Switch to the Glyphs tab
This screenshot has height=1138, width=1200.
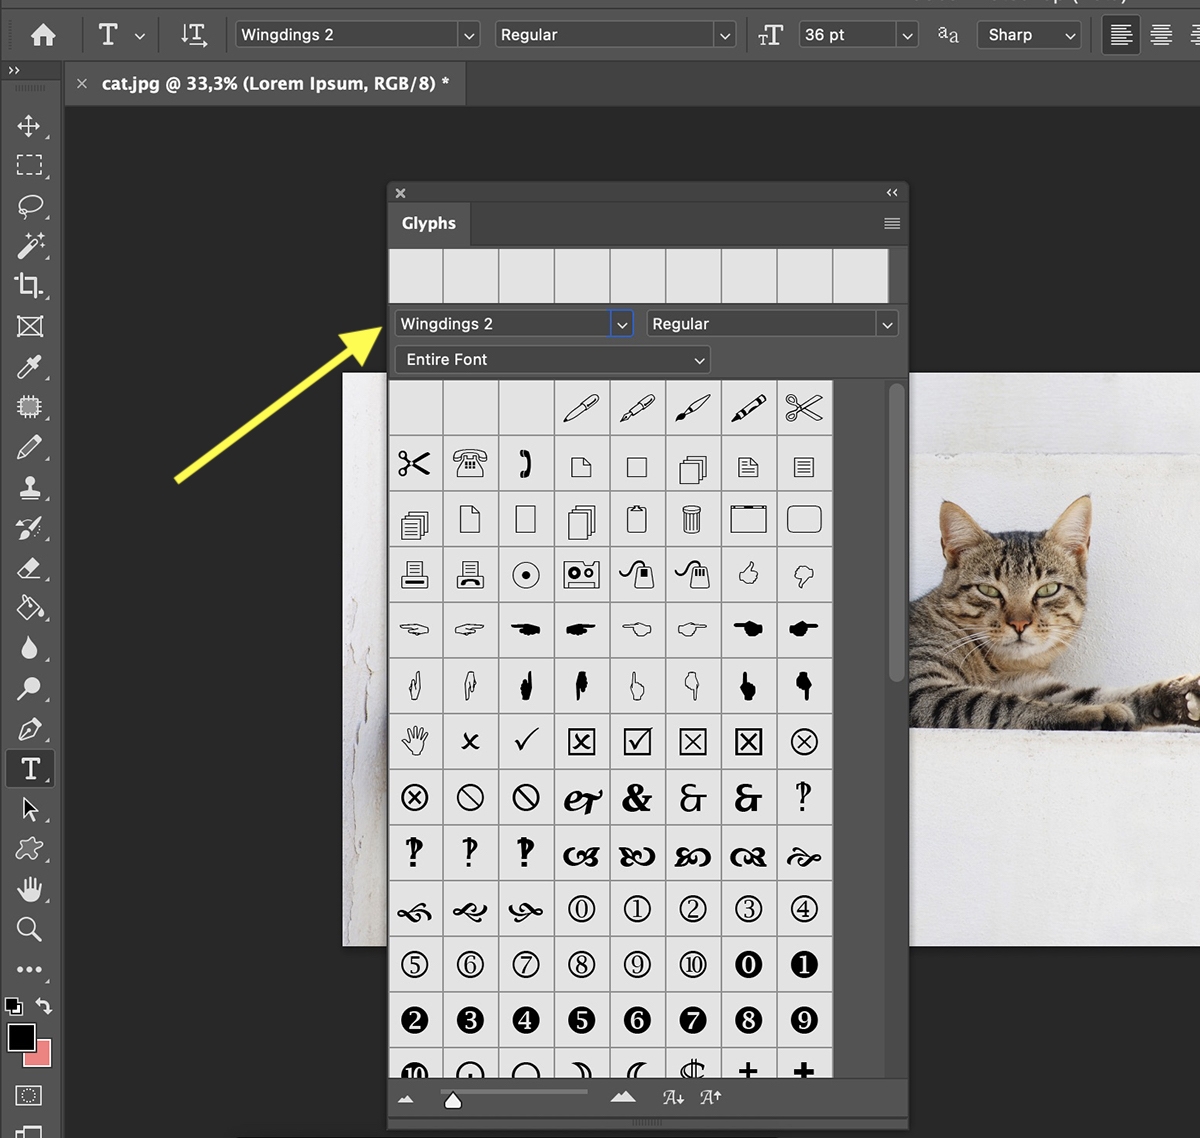pos(429,223)
